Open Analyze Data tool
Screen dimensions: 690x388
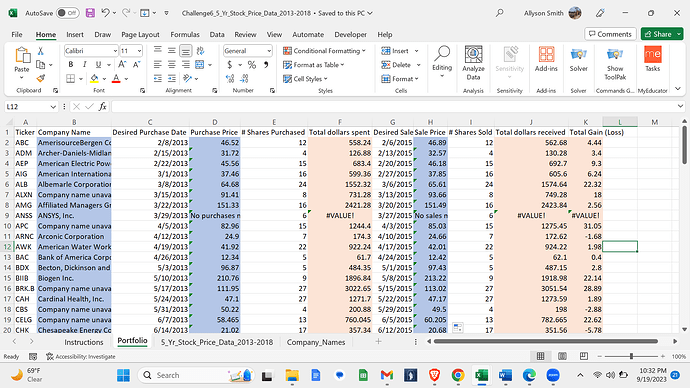(x=473, y=63)
